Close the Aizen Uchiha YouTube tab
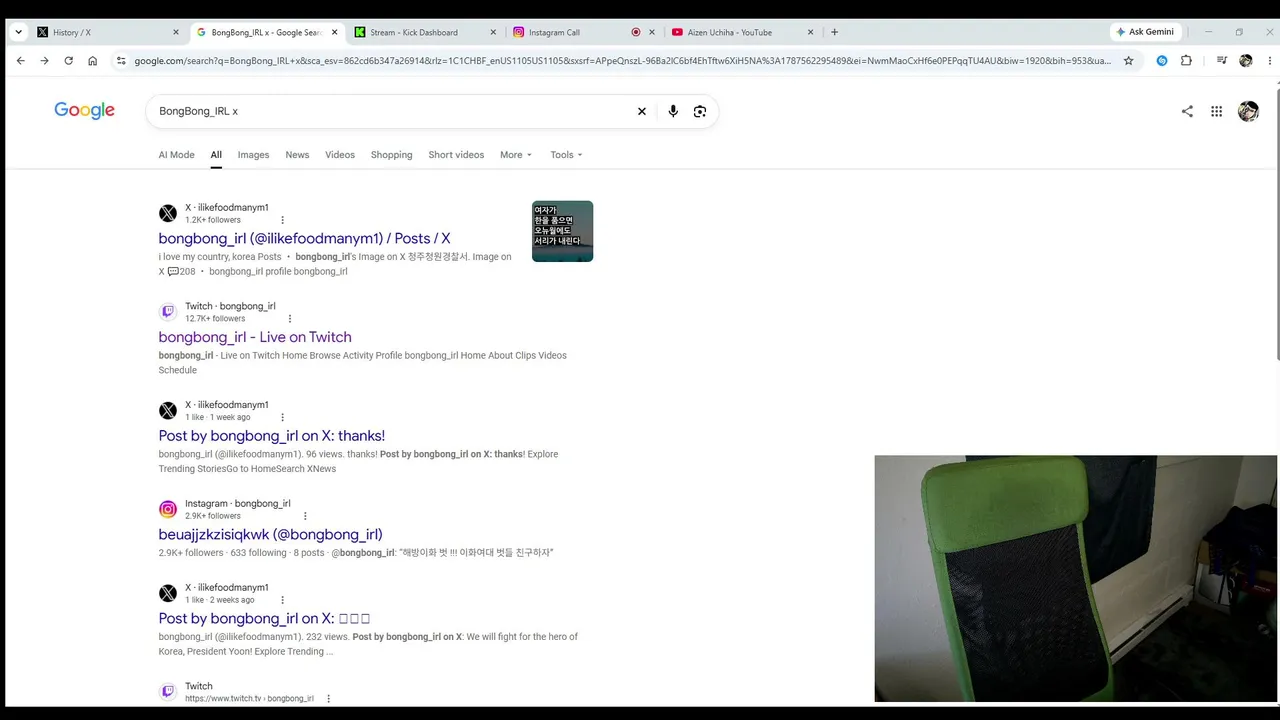Screen dimensions: 1280x720 pos(811,32)
